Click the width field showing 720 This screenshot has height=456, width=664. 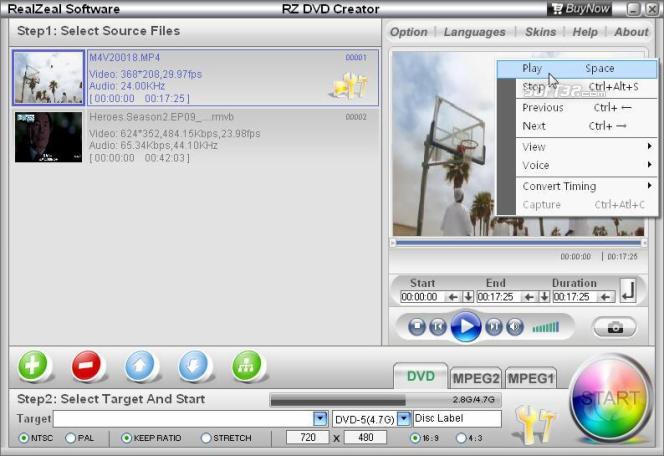pyautogui.click(x=307, y=437)
